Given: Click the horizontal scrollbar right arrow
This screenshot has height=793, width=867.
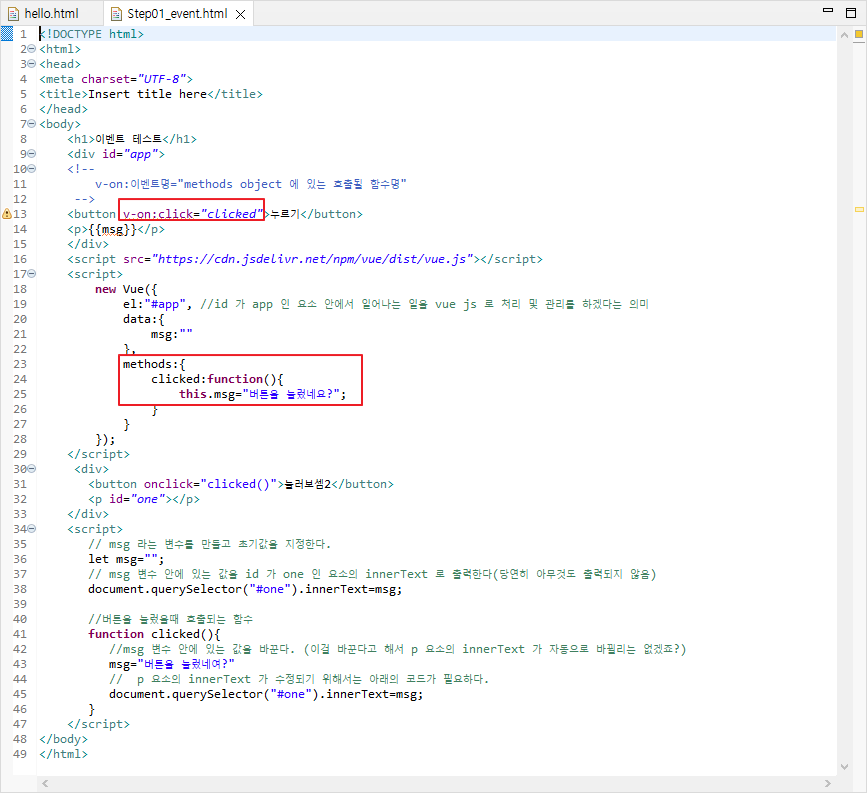Looking at the screenshot, I should tap(828, 783).
